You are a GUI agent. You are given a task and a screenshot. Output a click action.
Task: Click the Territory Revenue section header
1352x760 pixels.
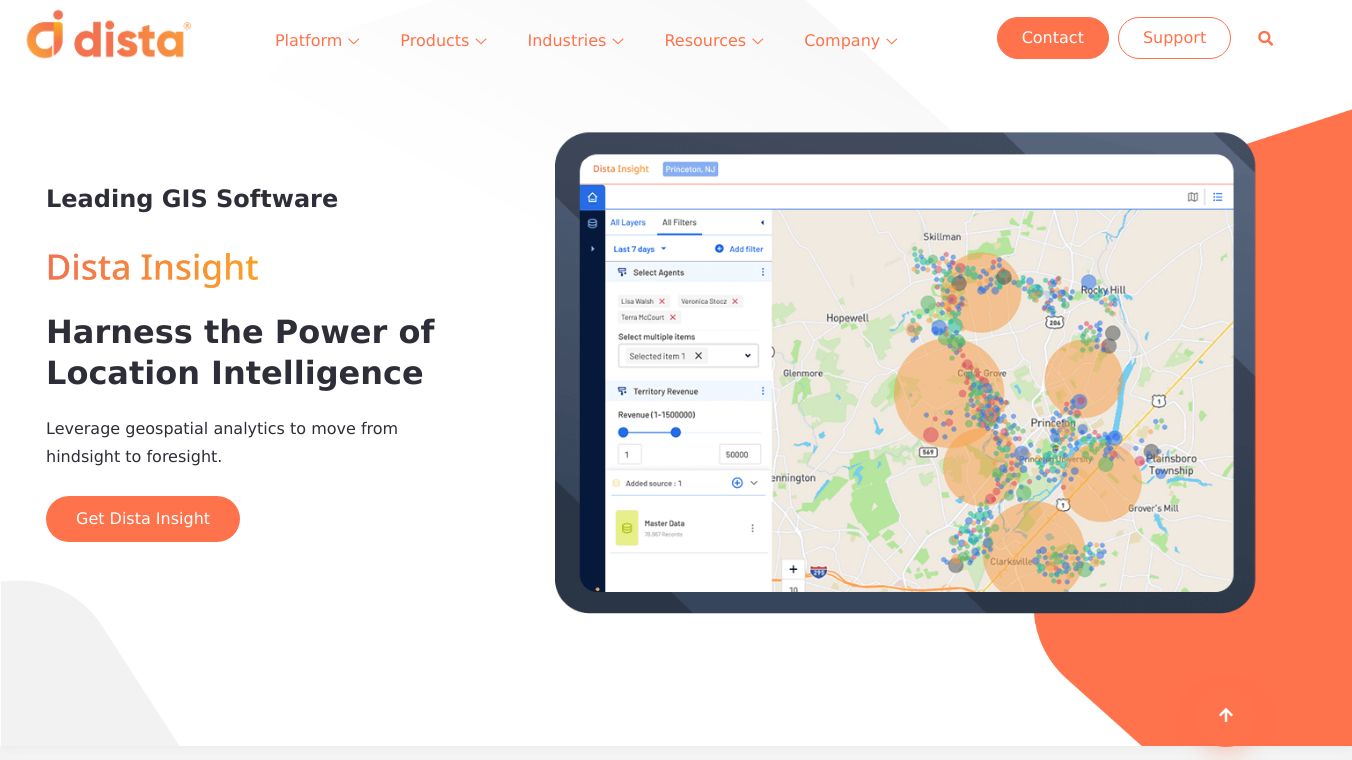point(689,391)
